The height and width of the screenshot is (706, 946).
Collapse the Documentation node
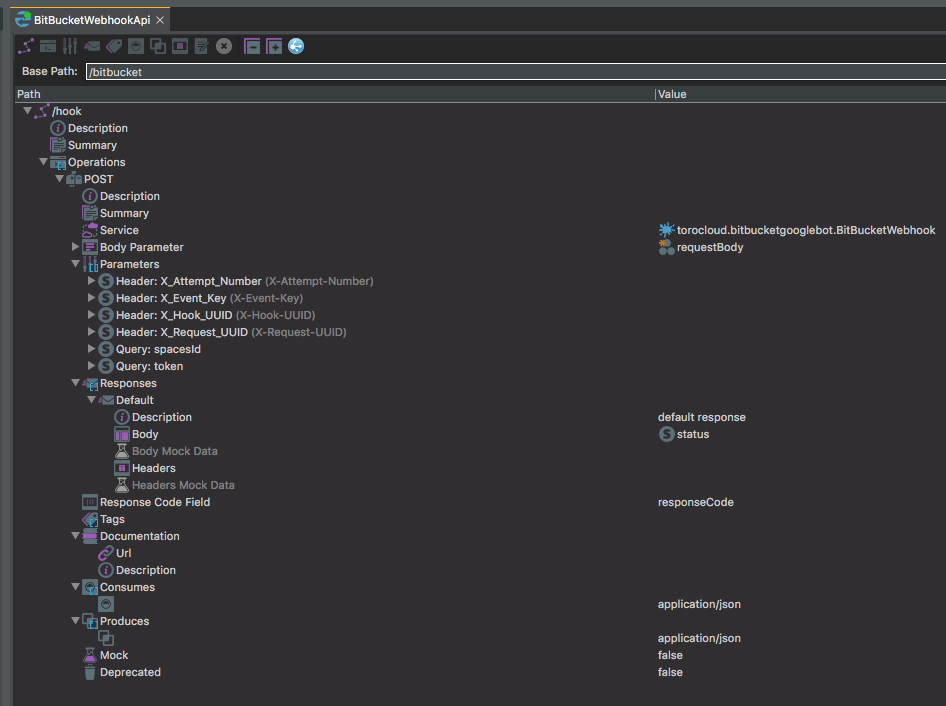pyautogui.click(x=75, y=536)
